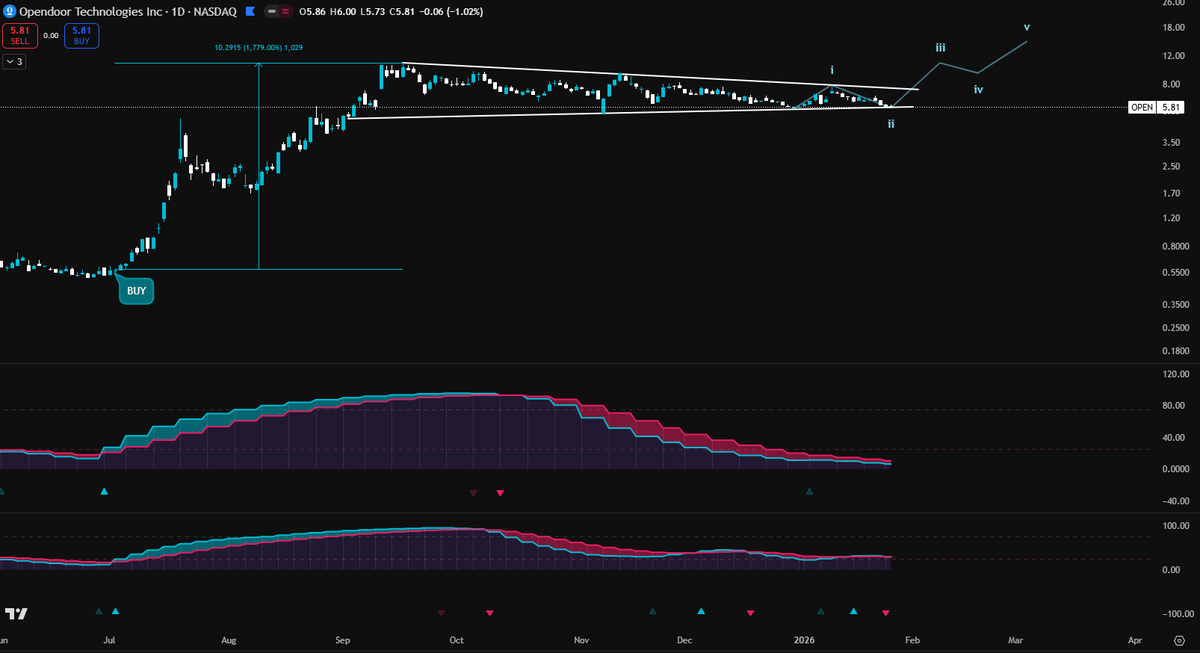The height and width of the screenshot is (653, 1200).
Task: Click bright teal up-triangle in January 2026, bottom pane
Action: [x=853, y=611]
